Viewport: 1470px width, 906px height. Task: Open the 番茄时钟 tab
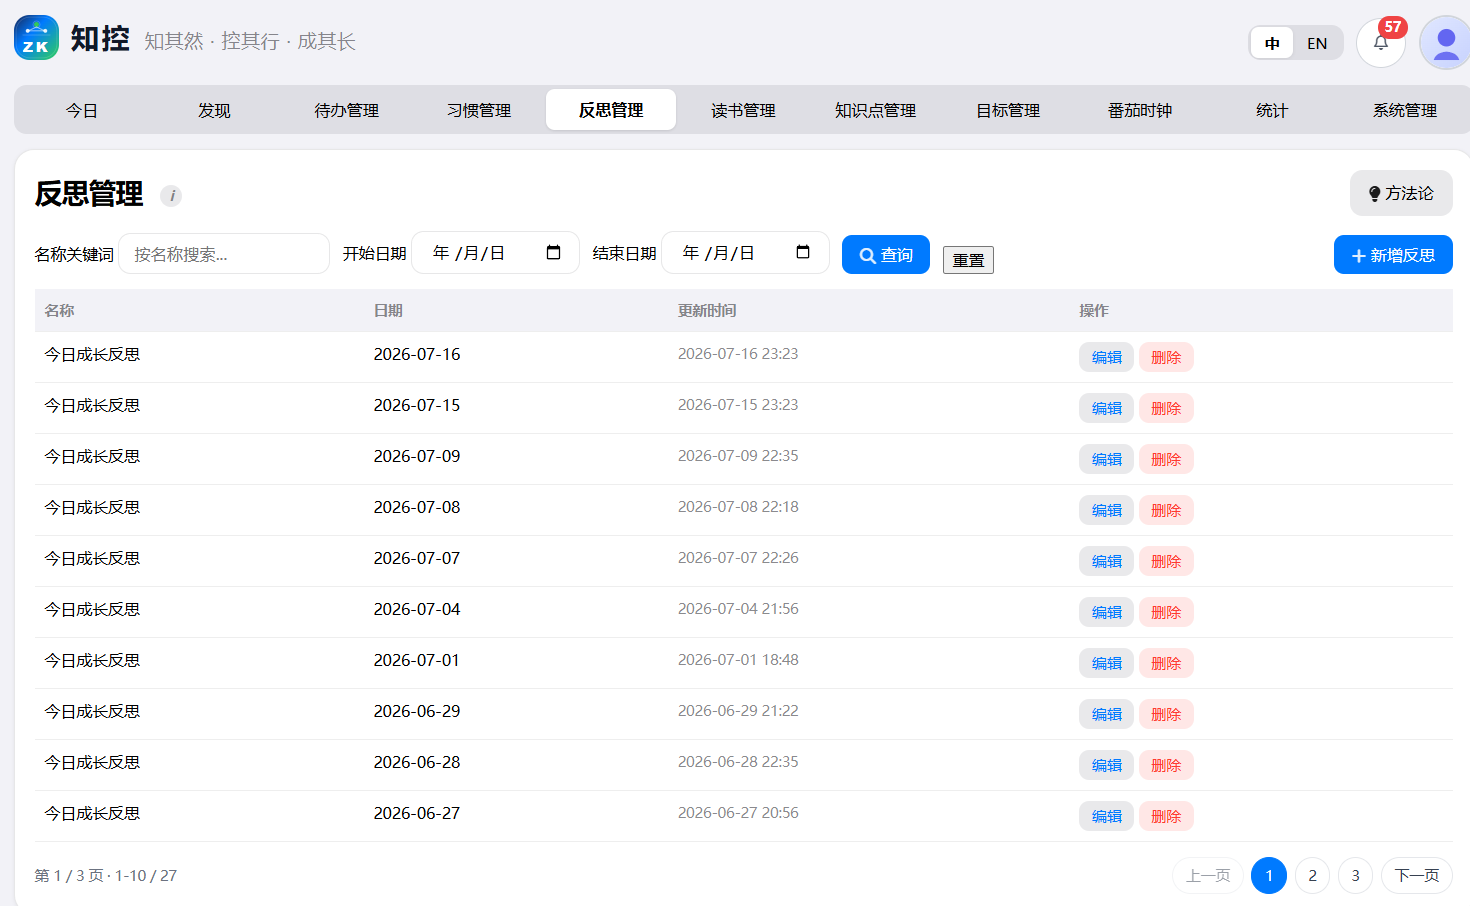(x=1140, y=110)
